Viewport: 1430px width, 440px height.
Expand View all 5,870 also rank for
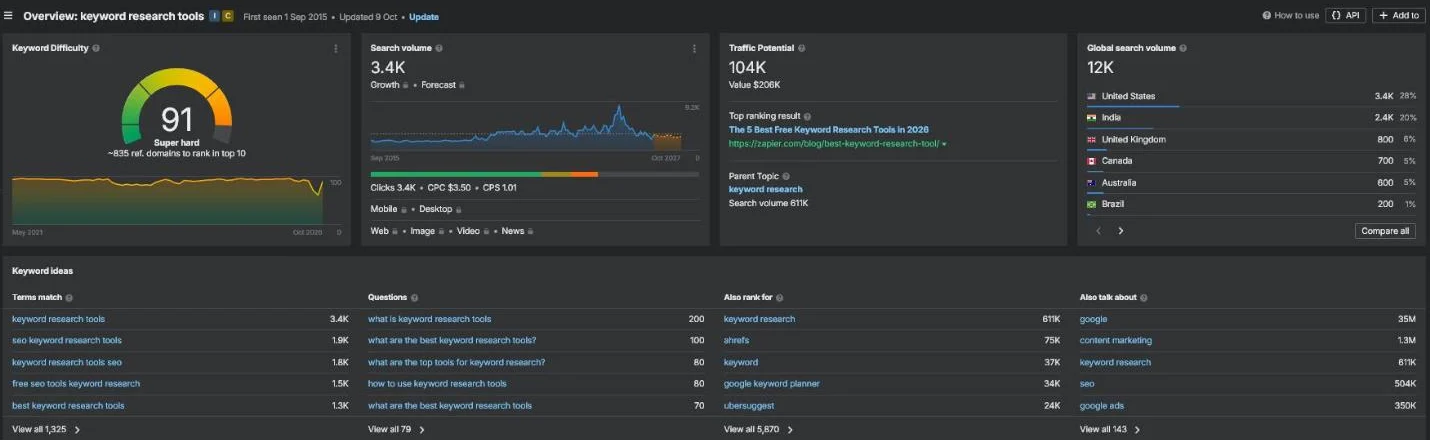tap(758, 429)
